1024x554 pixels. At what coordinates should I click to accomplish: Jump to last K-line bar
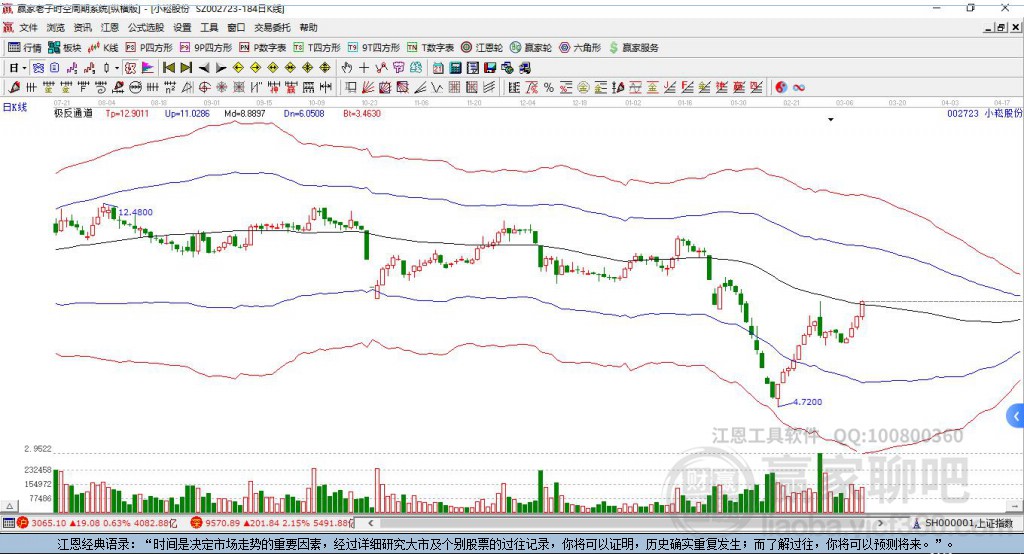[186, 68]
